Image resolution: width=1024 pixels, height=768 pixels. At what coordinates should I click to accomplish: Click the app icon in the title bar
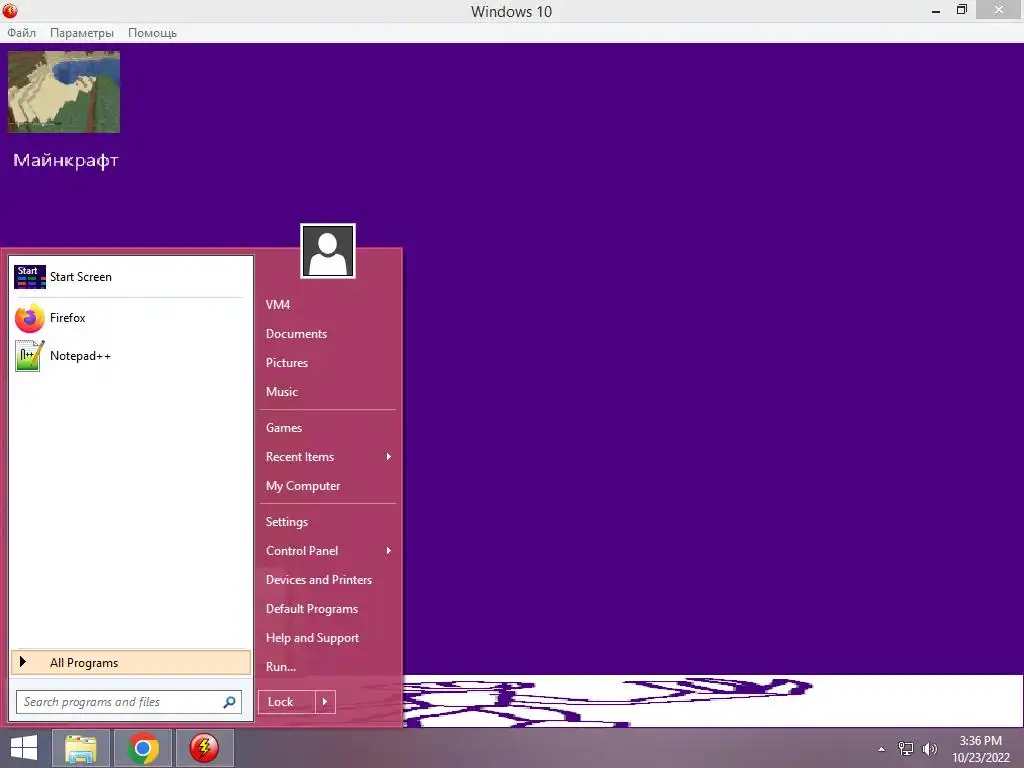pyautogui.click(x=10, y=10)
